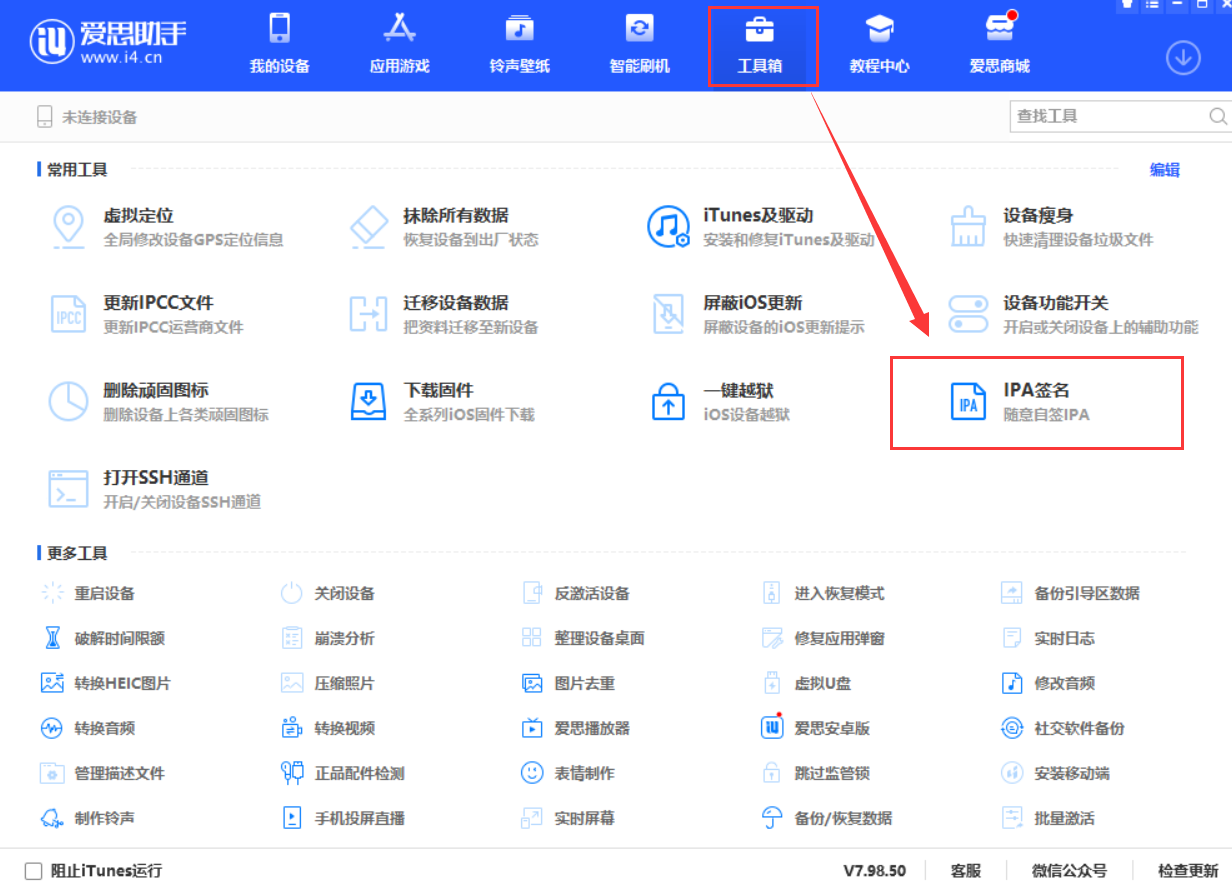Open the IPA签名 tool icon
Viewport: 1232px width, 882px height.
[968, 401]
